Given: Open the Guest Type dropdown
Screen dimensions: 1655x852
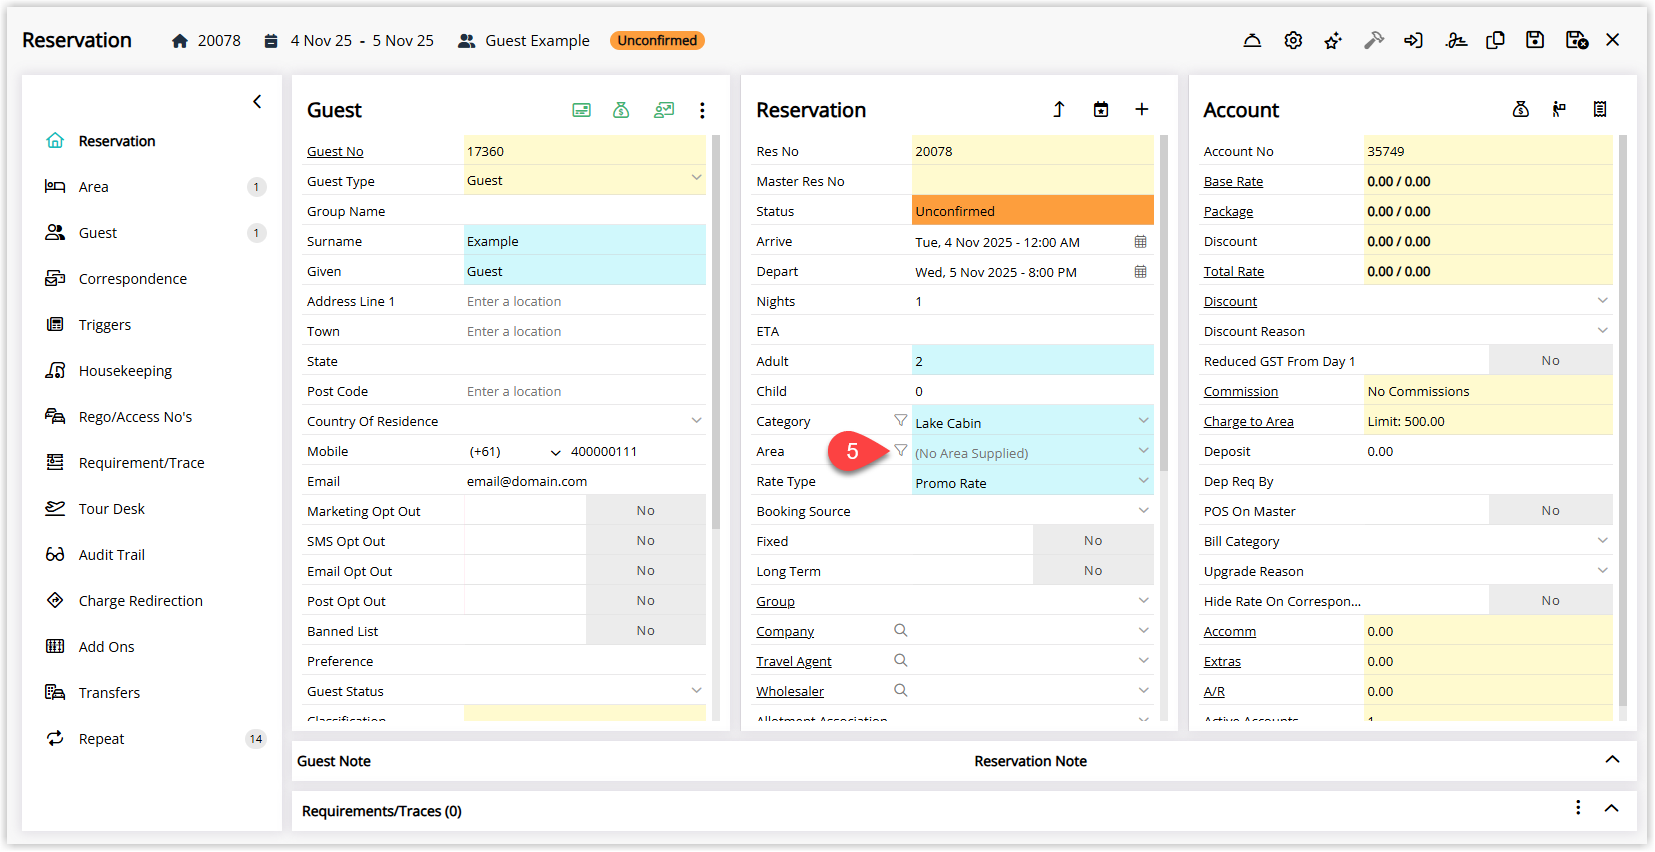Looking at the screenshot, I should 696,179.
